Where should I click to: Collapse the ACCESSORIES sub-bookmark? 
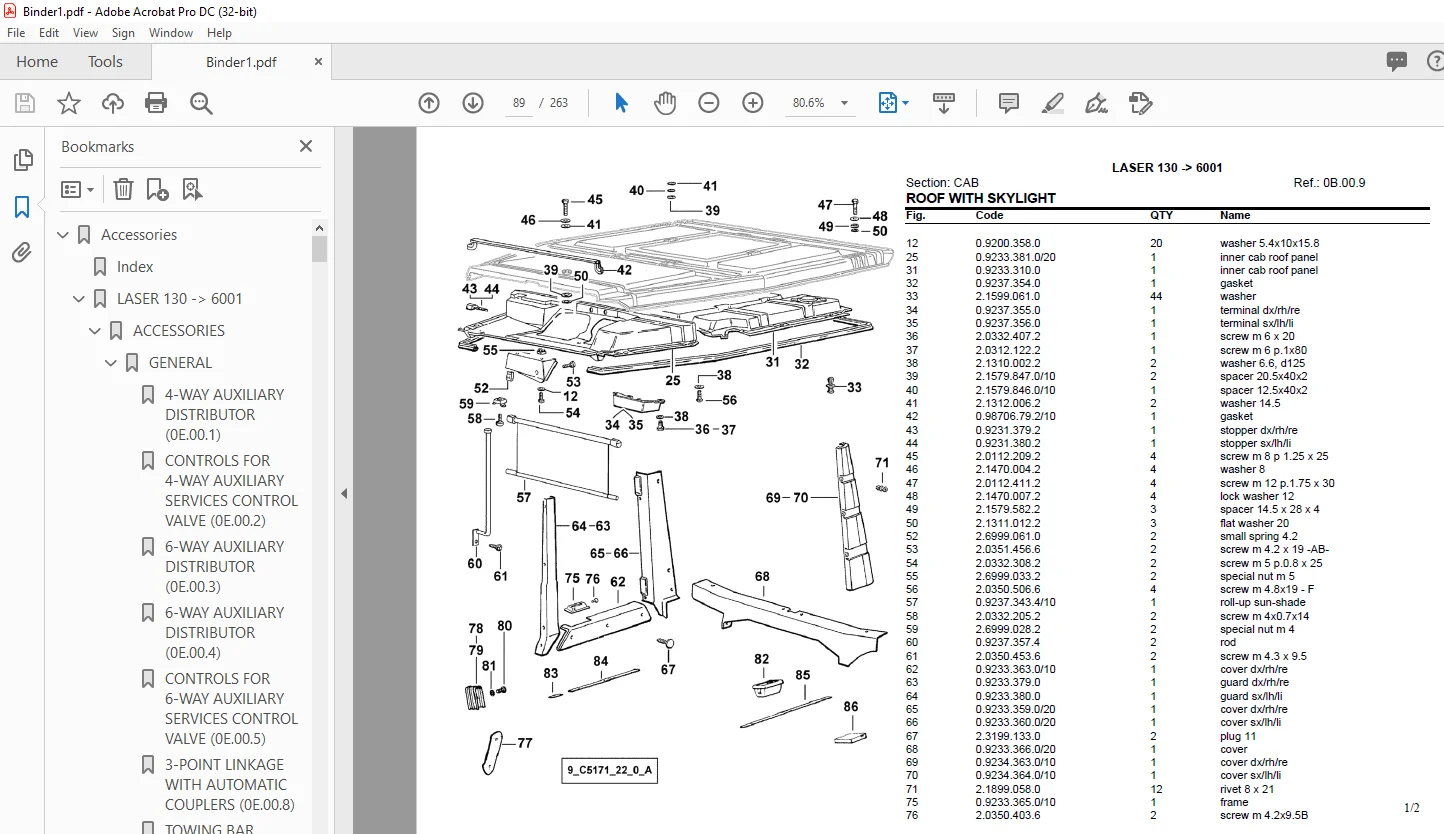[95, 331]
